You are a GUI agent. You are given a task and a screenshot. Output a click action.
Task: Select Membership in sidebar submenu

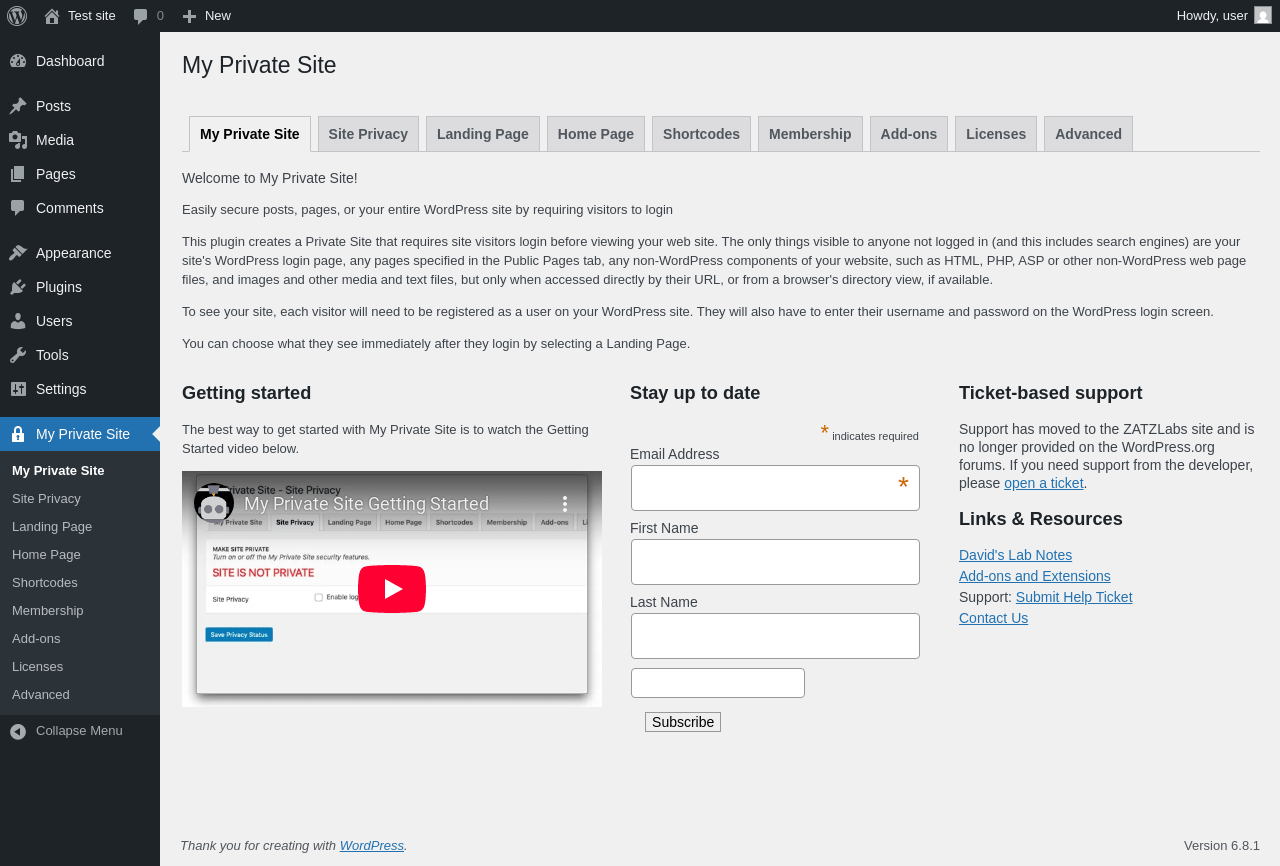pos(48,610)
